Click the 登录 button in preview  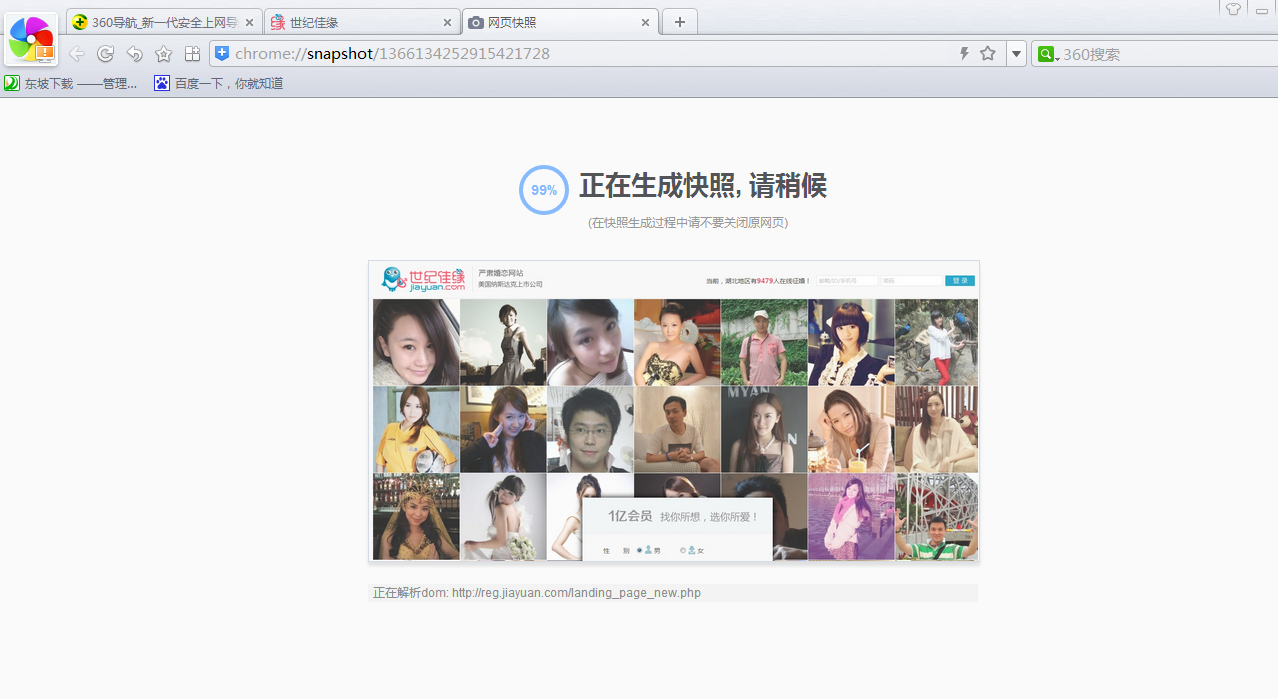[x=960, y=281]
